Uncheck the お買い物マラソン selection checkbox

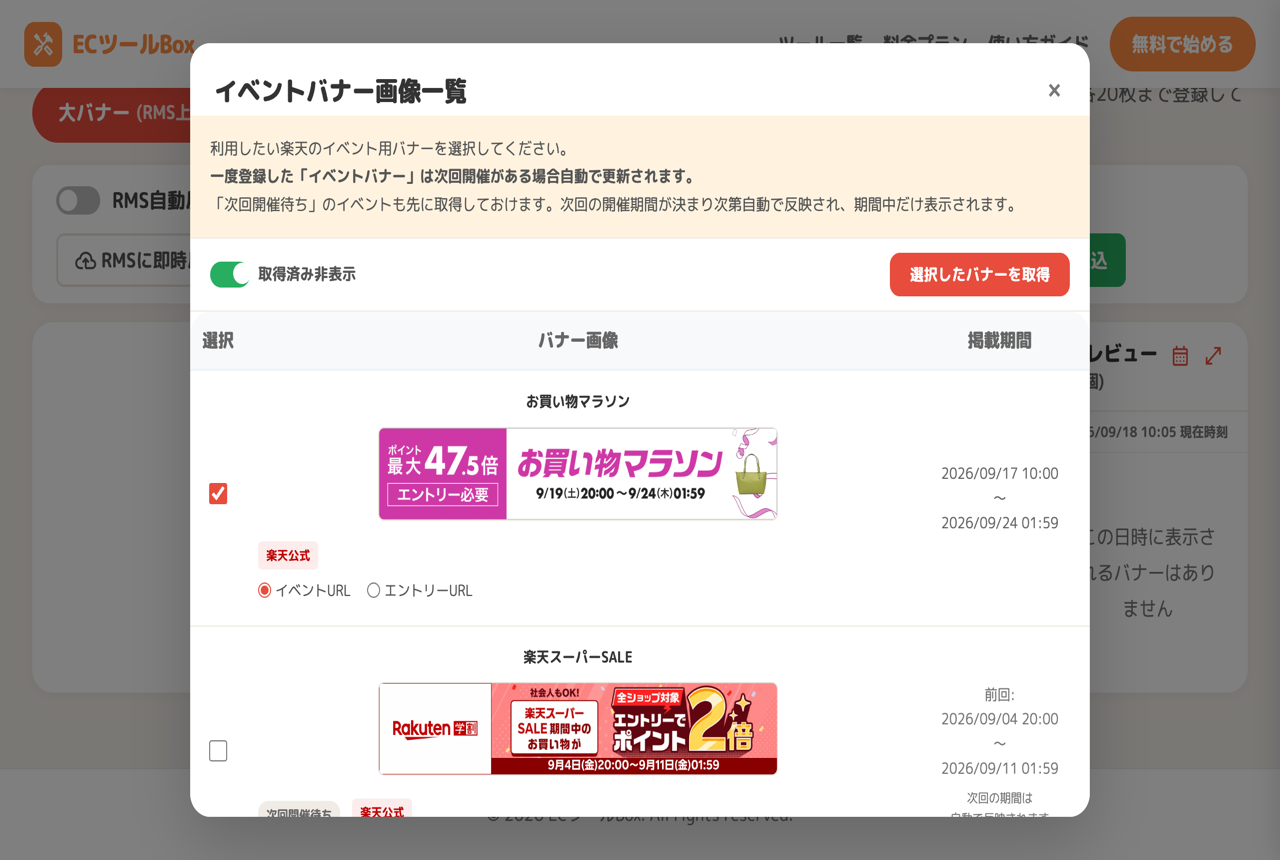218,494
